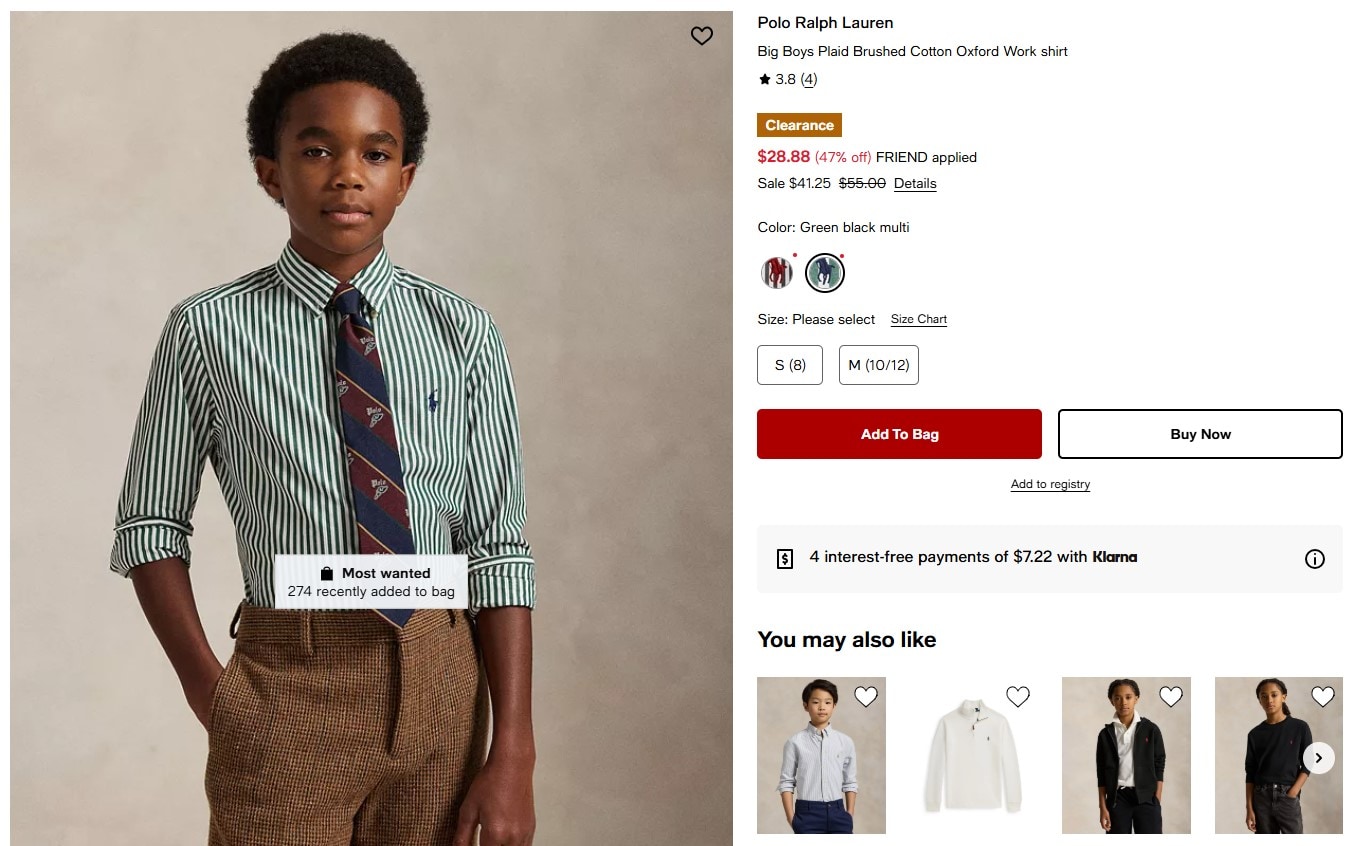The image size is (1353, 846).
Task: Click the star rating icon
Action: [765, 80]
